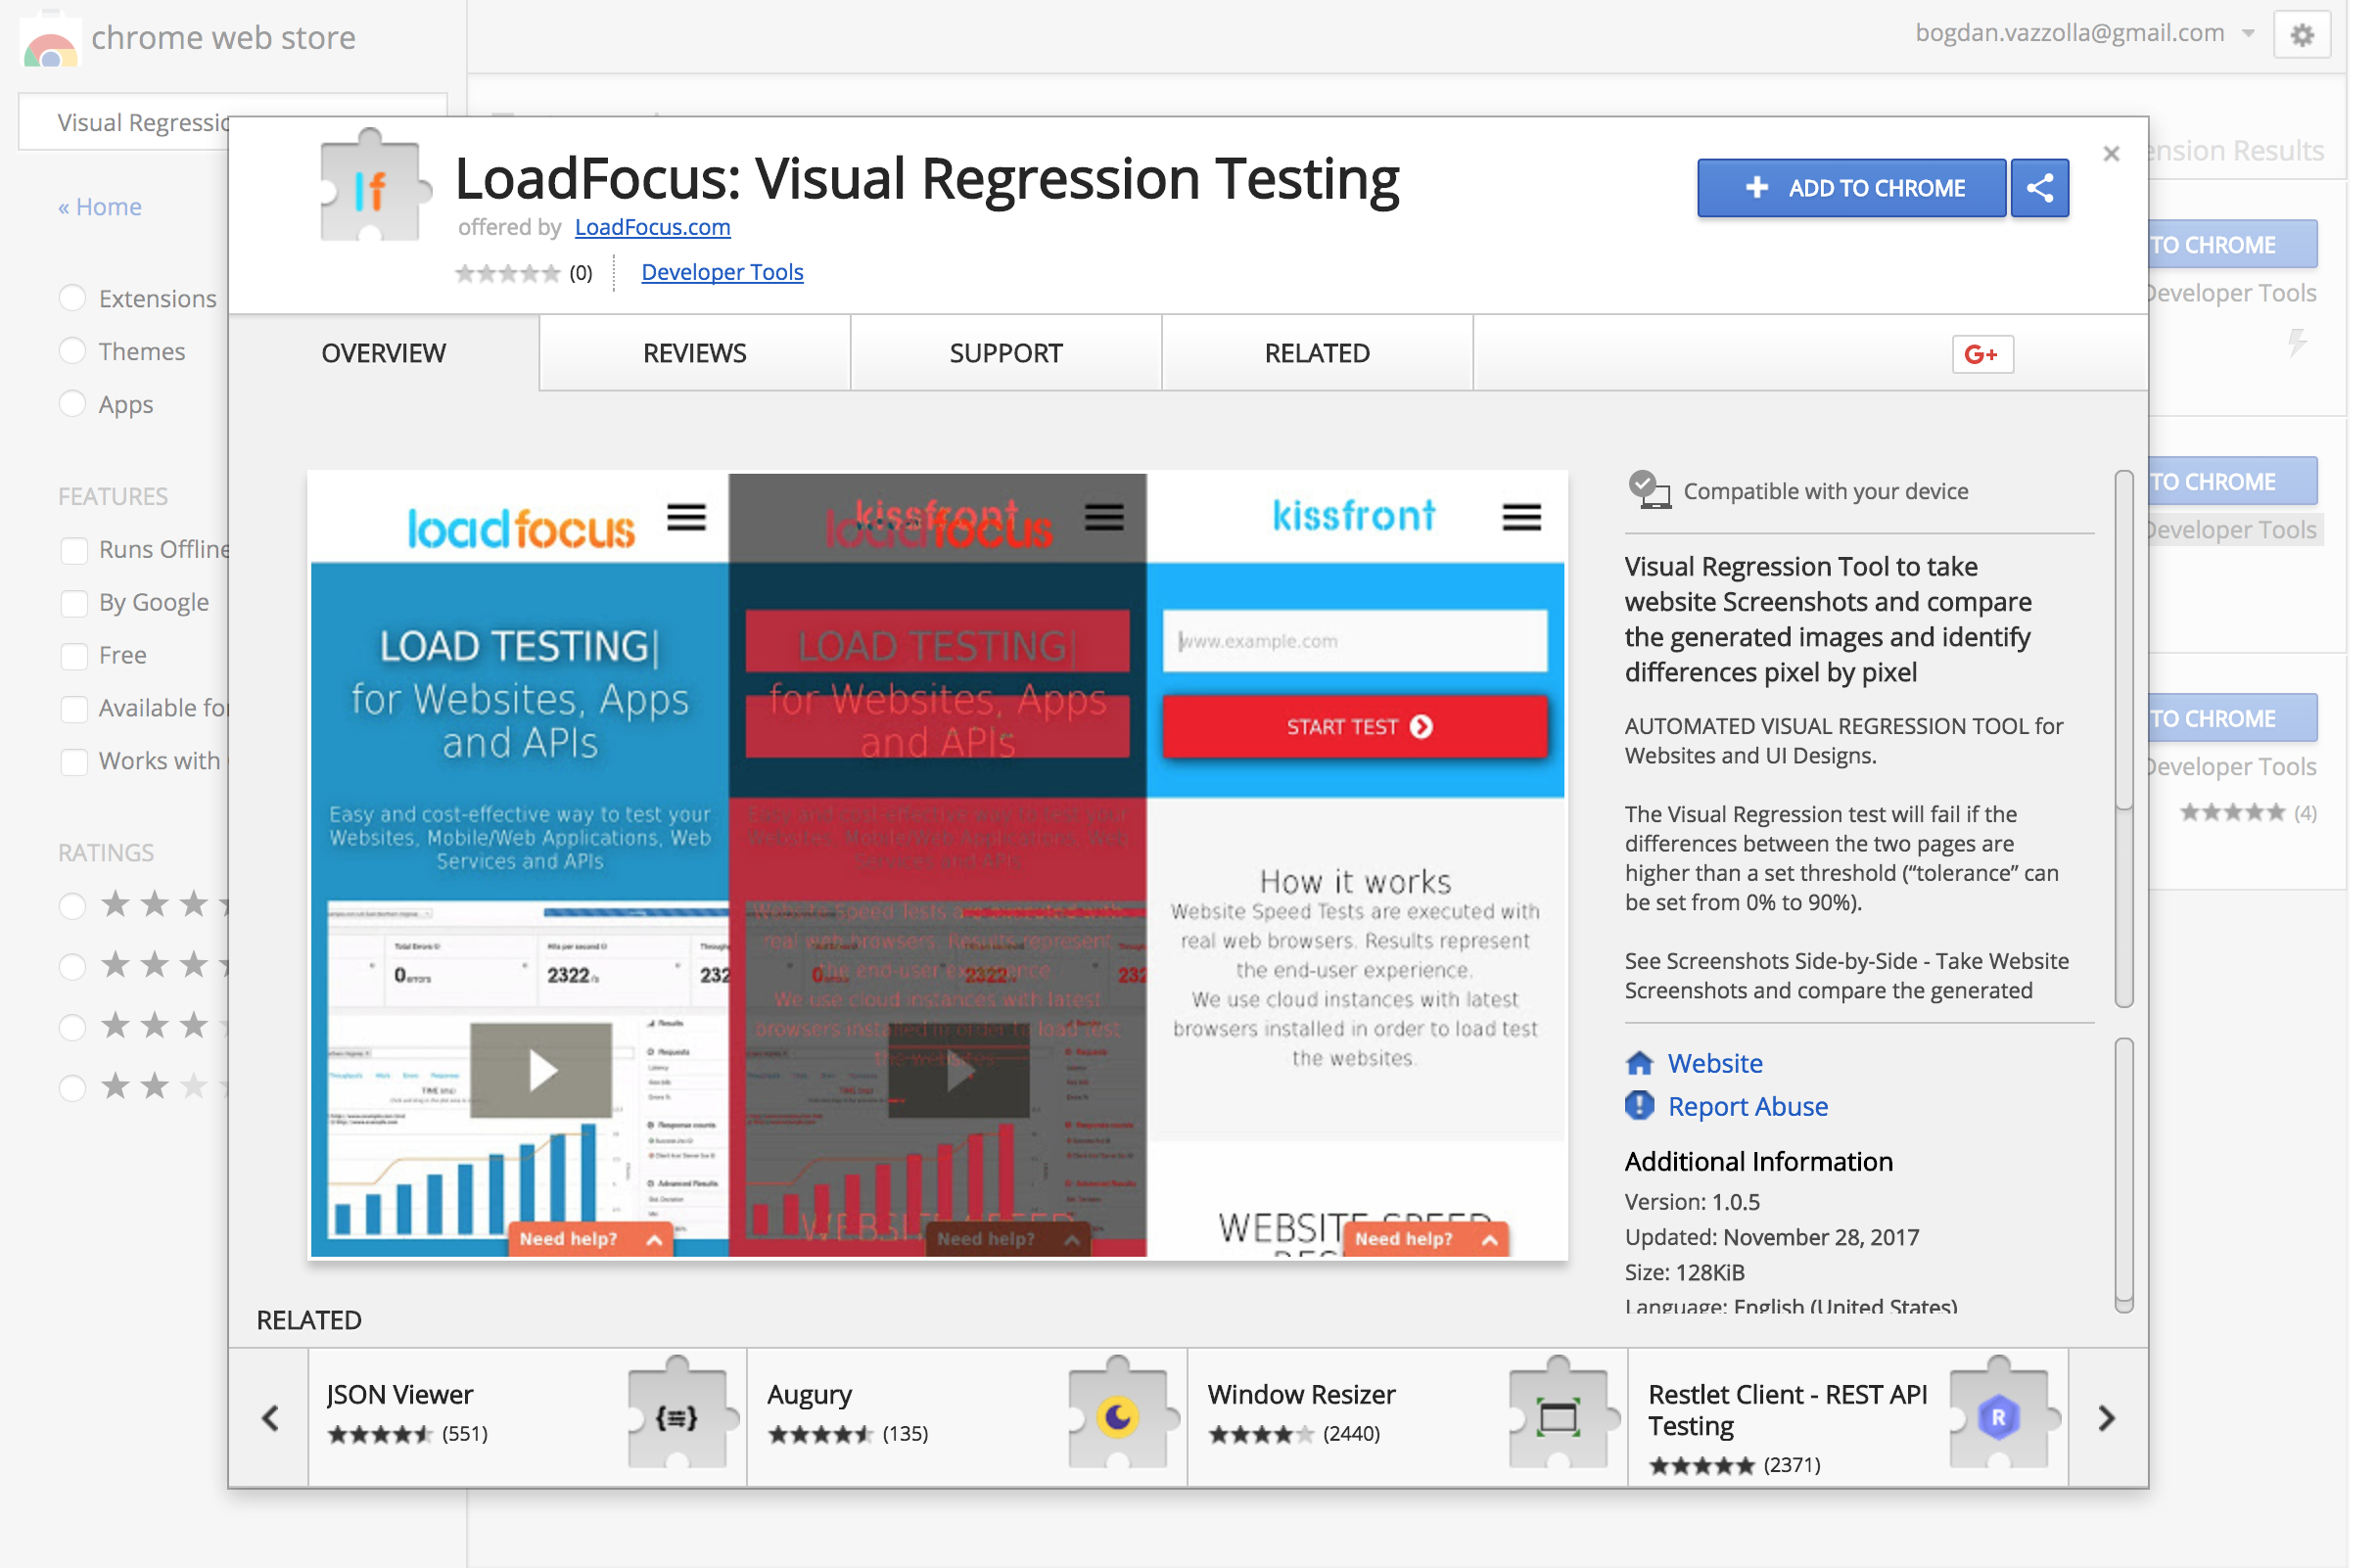Click the Visual Regression search field
This screenshot has width=2377, height=1568.
tap(232, 122)
